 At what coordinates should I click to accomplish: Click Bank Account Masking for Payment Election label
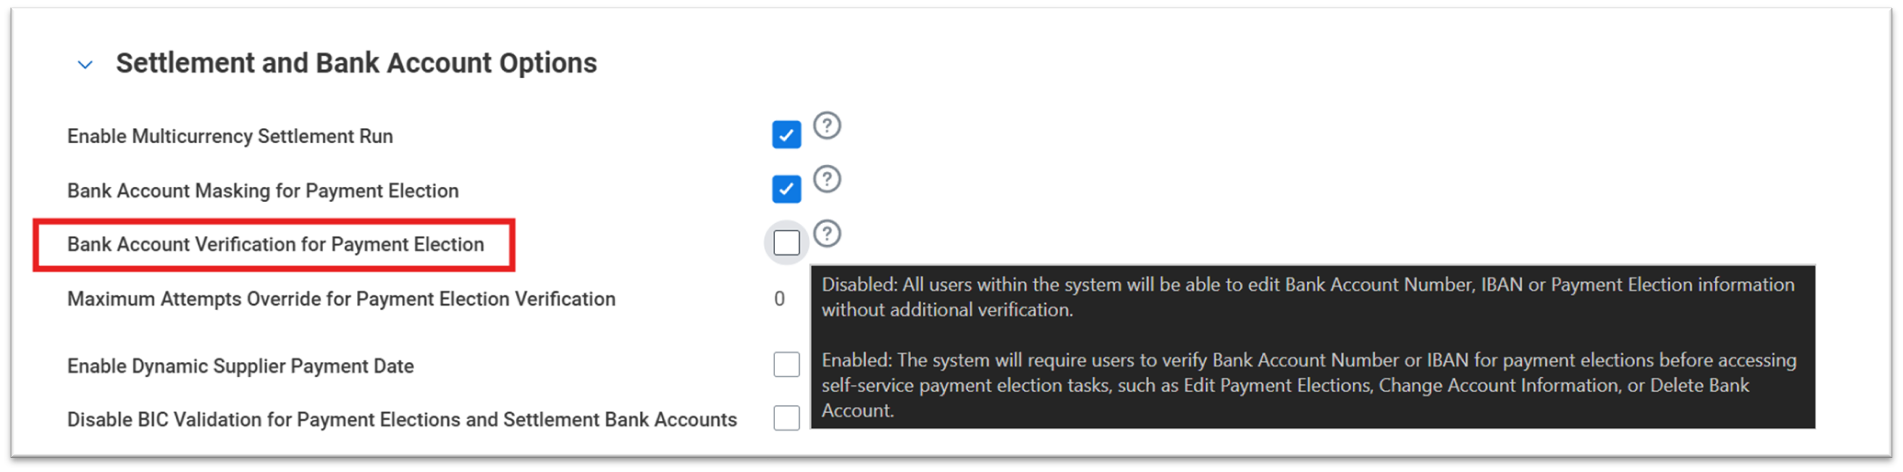(x=263, y=191)
